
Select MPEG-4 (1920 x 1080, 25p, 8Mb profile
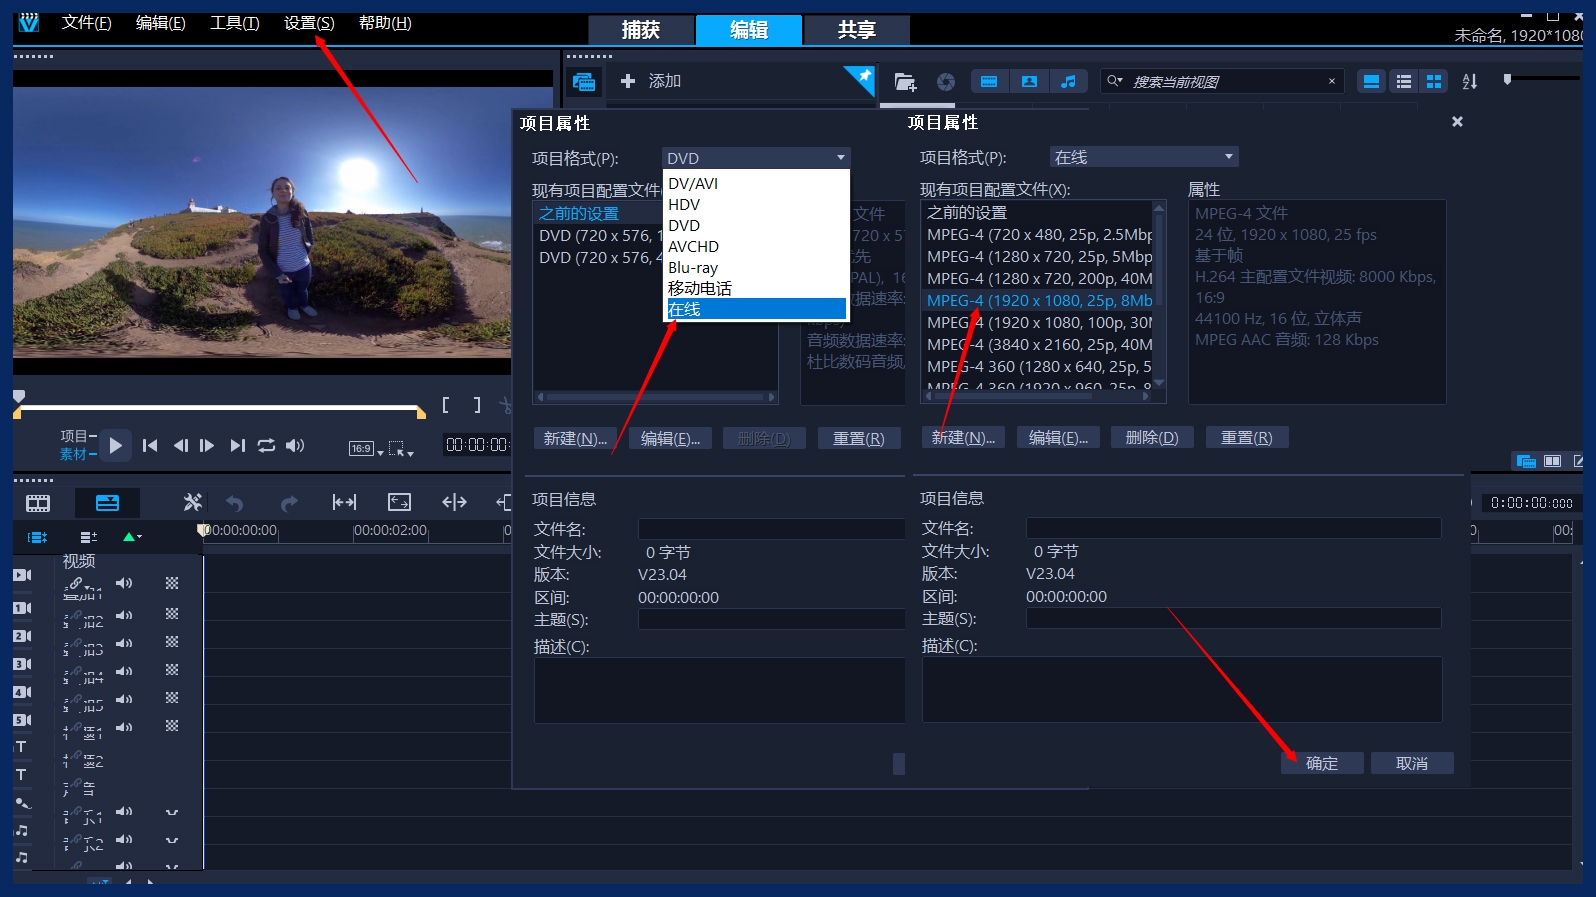click(1038, 300)
